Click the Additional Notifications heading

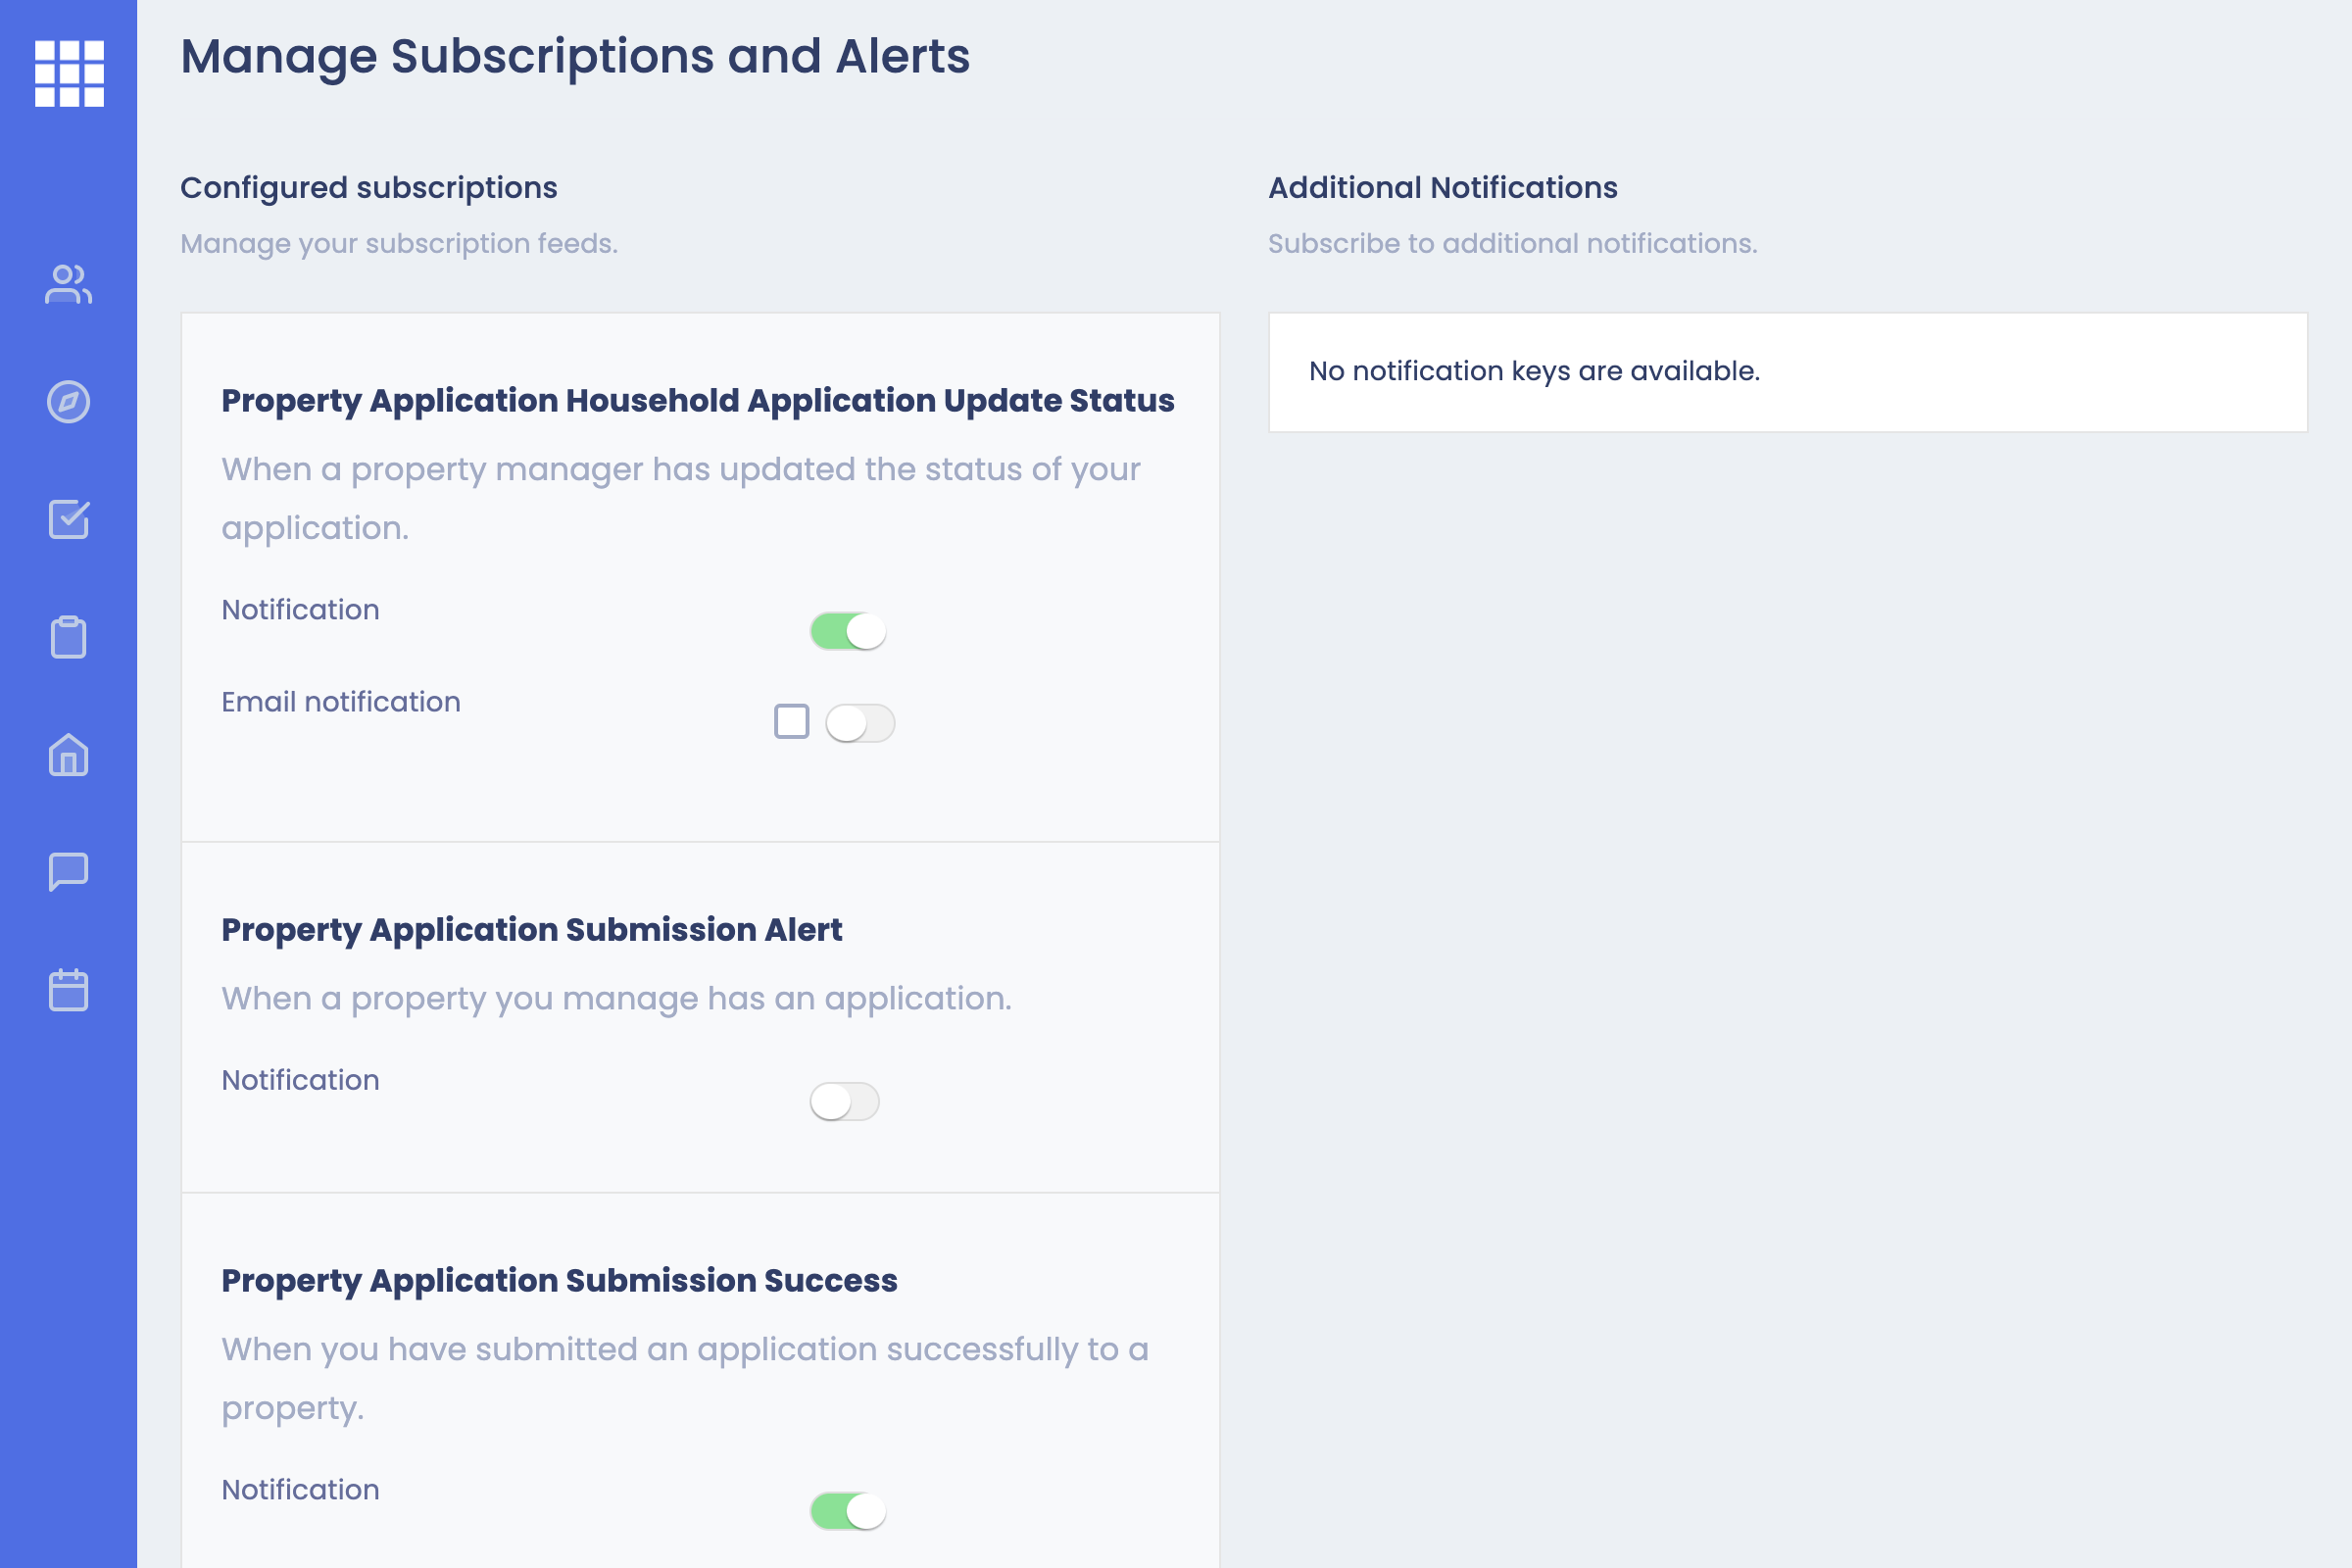tap(1442, 188)
